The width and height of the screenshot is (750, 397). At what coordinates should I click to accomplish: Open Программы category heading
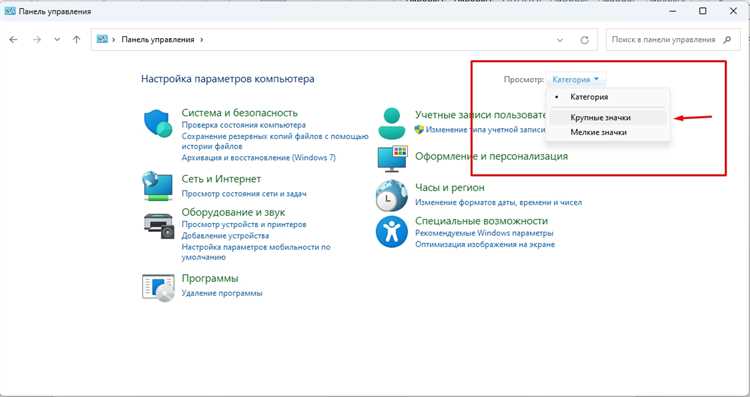pos(210,278)
